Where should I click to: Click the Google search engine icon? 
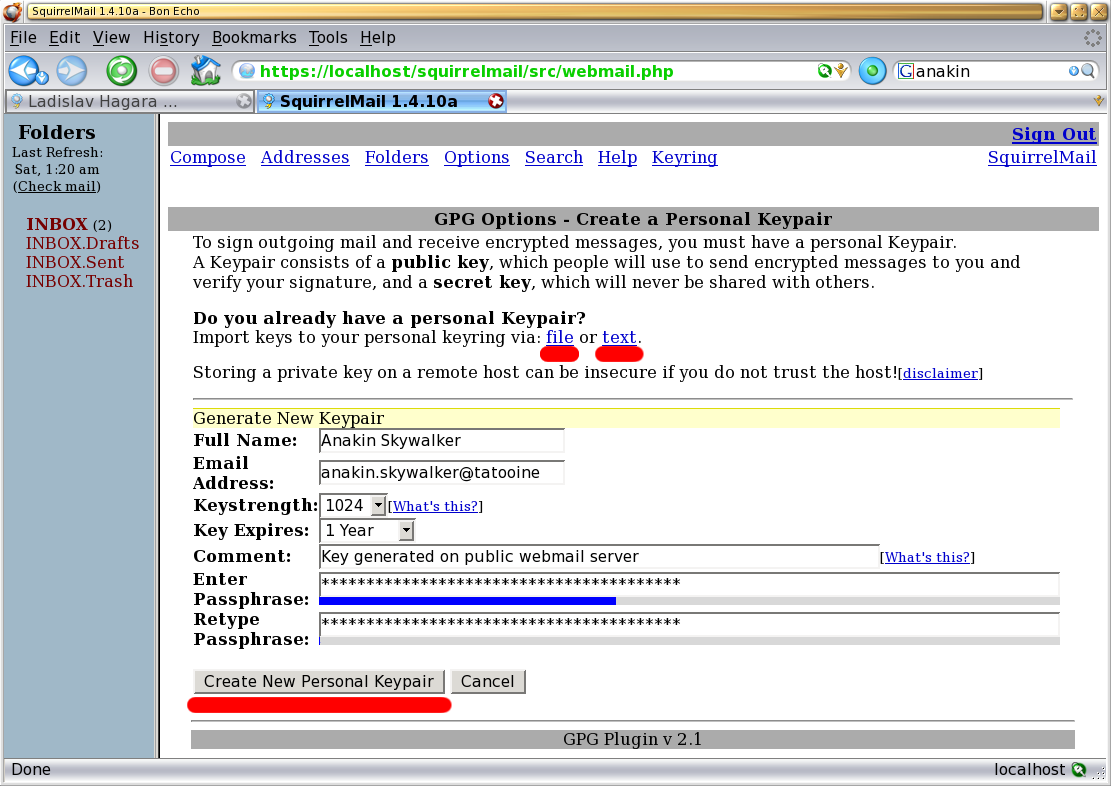(906, 71)
